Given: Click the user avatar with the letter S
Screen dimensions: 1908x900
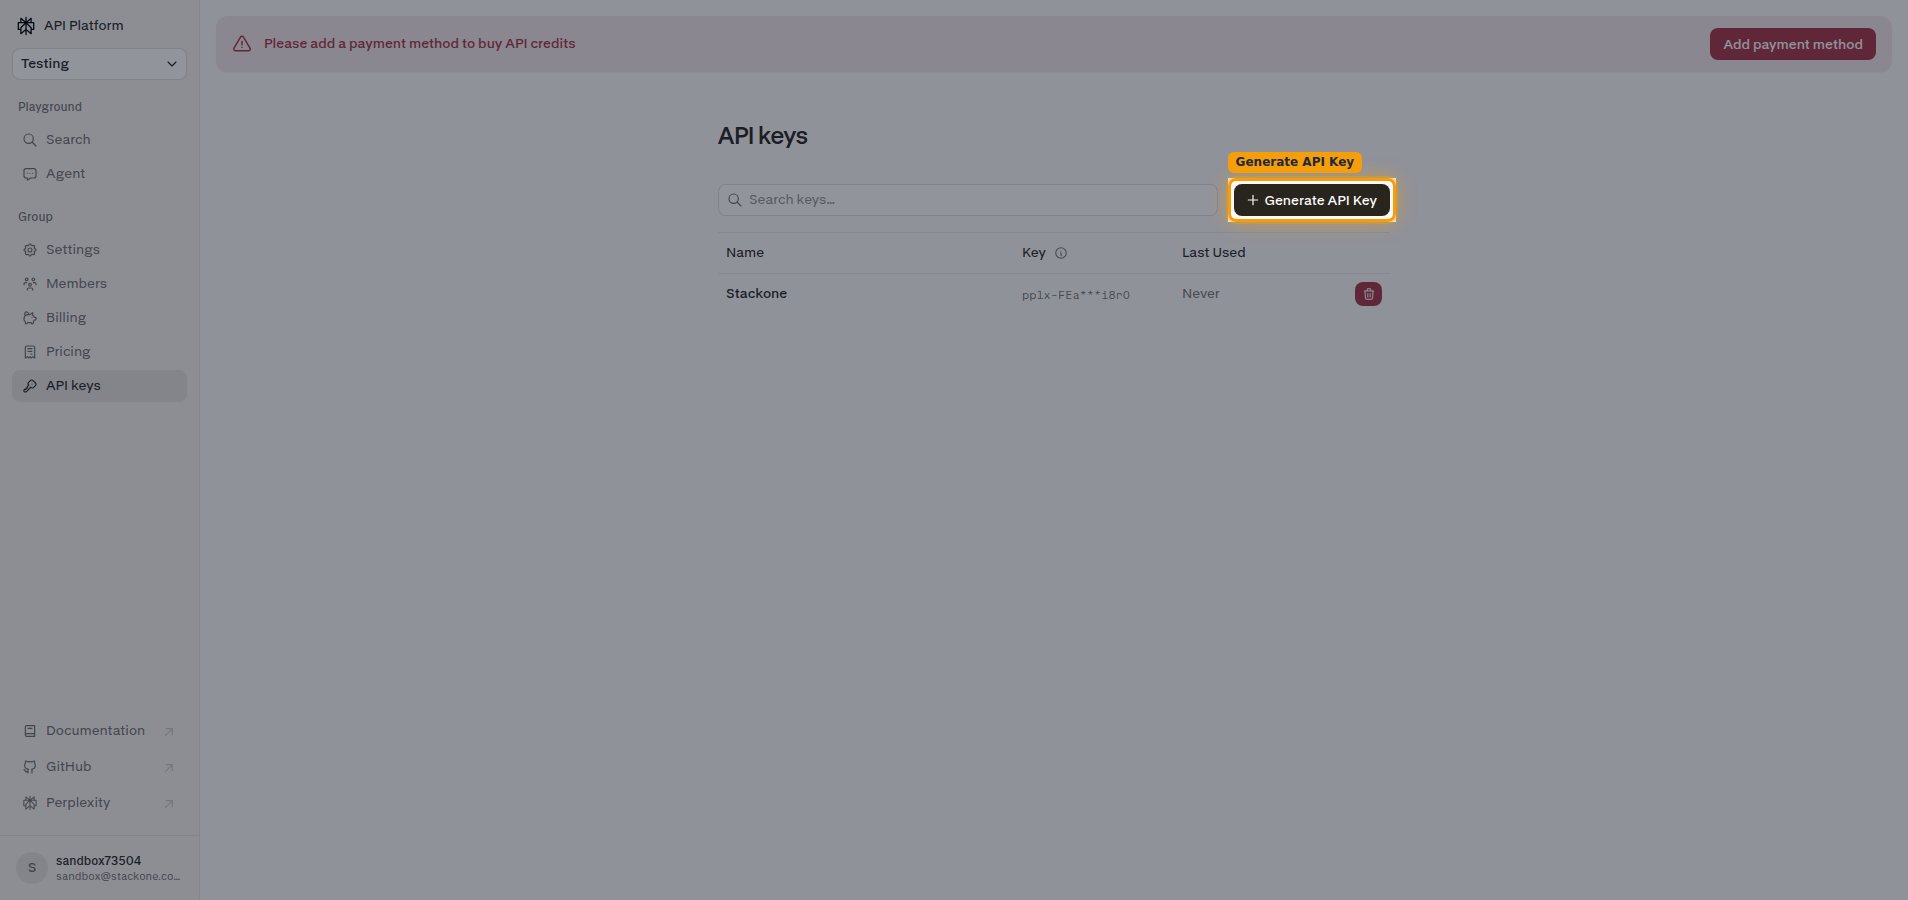Looking at the screenshot, I should (x=32, y=868).
